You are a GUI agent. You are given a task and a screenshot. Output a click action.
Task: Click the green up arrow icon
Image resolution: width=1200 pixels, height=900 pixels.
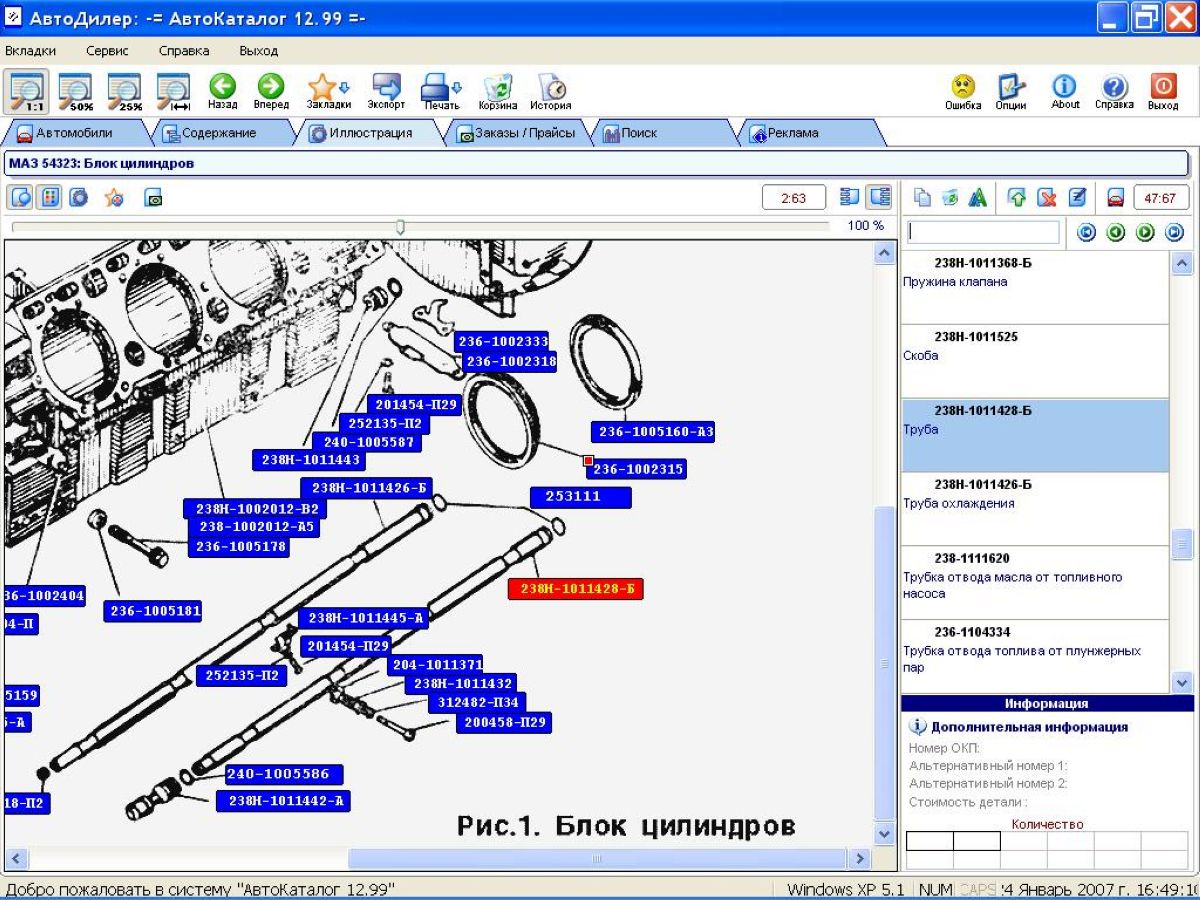click(x=1017, y=198)
